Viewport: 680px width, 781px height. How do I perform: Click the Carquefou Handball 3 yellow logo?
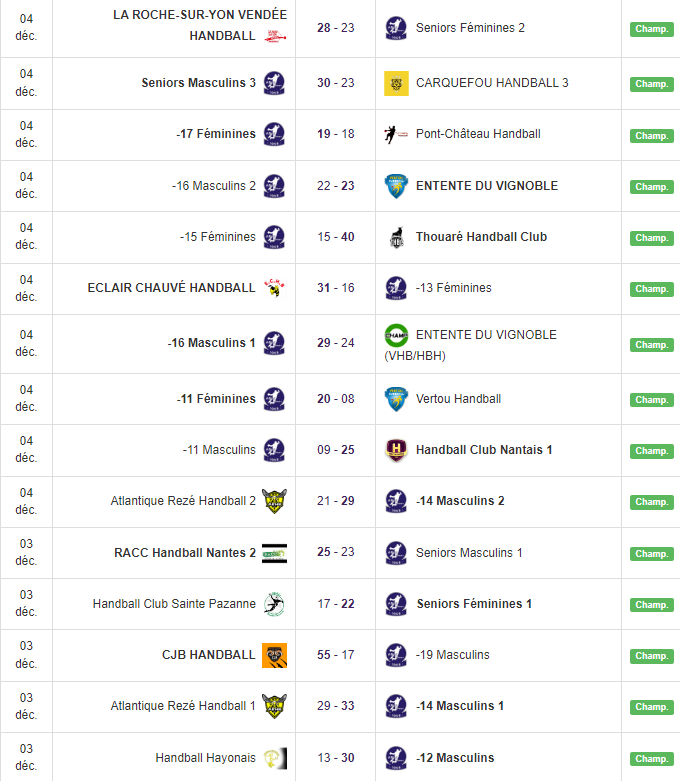(x=396, y=83)
